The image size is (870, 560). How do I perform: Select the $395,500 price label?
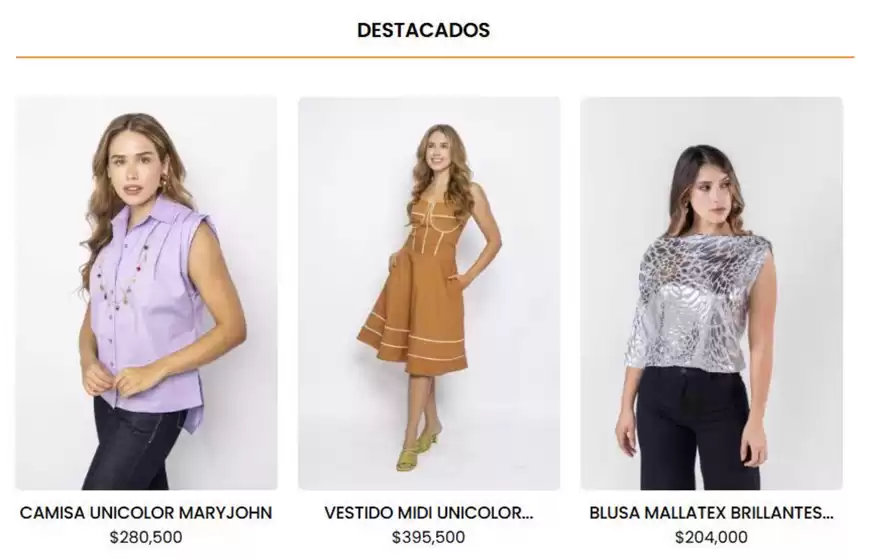point(428,537)
